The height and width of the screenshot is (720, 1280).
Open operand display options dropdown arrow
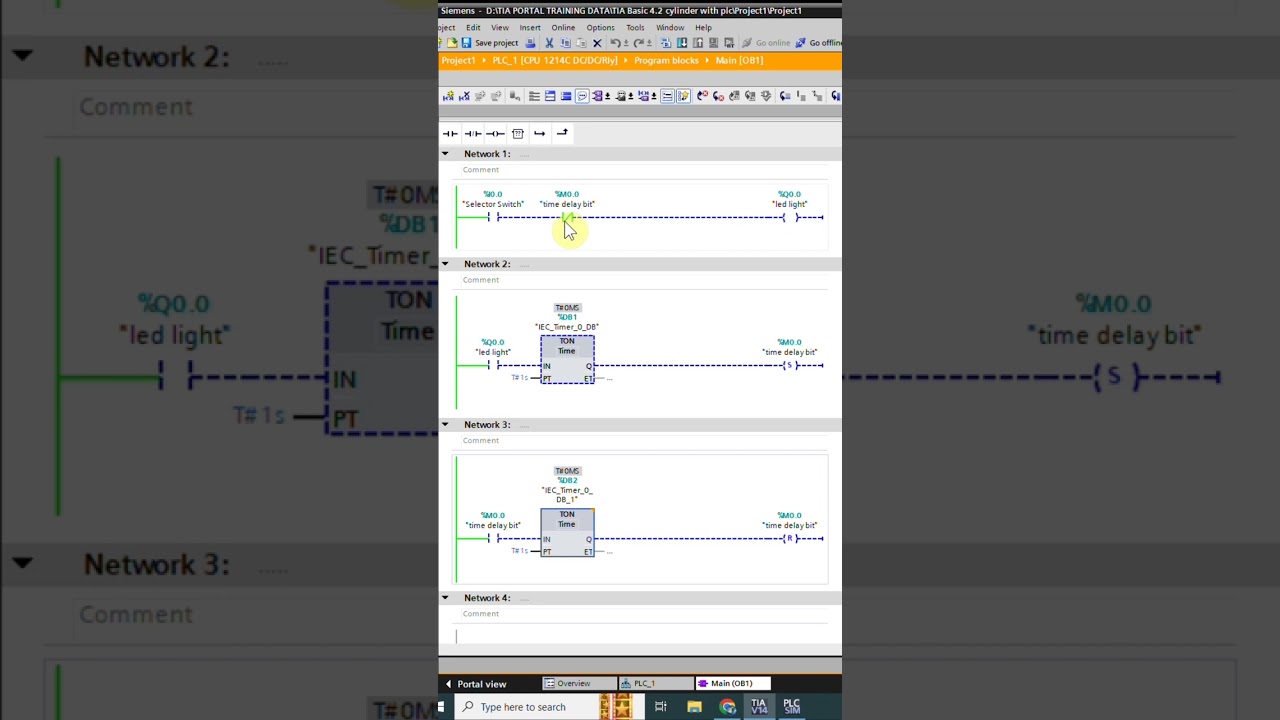608,96
